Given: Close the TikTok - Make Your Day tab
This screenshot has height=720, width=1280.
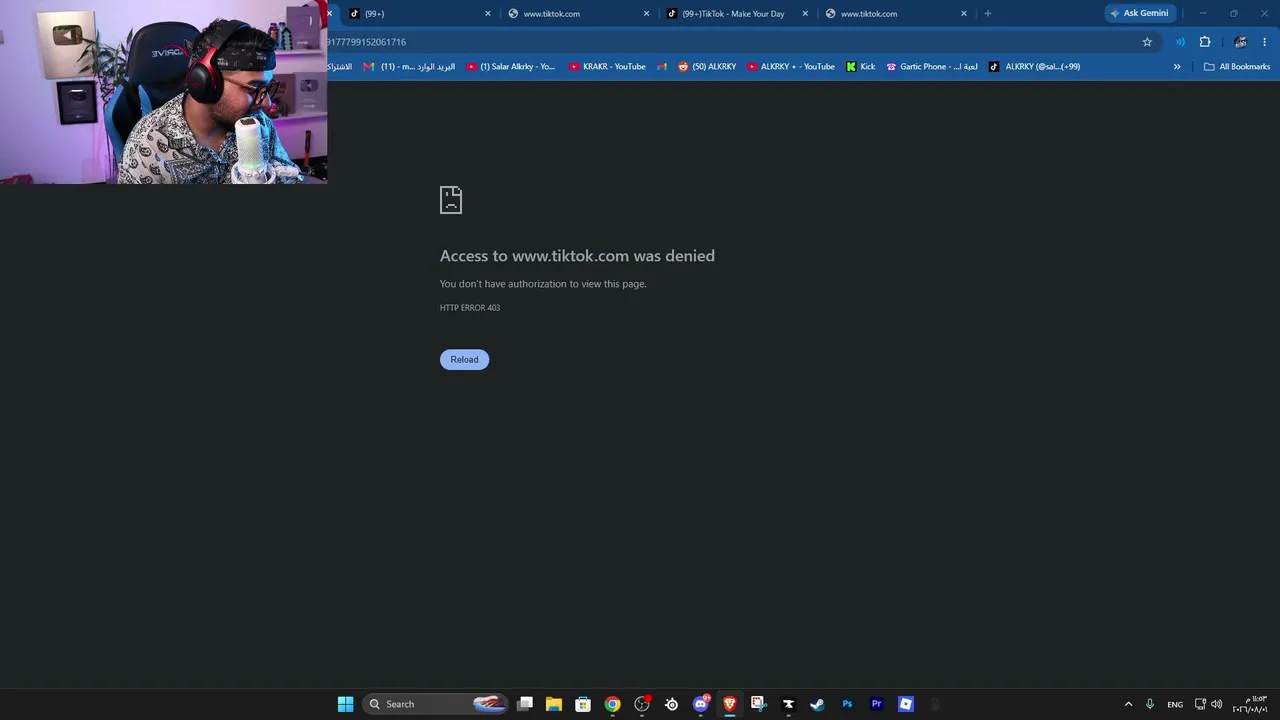Looking at the screenshot, I should pos(805,13).
